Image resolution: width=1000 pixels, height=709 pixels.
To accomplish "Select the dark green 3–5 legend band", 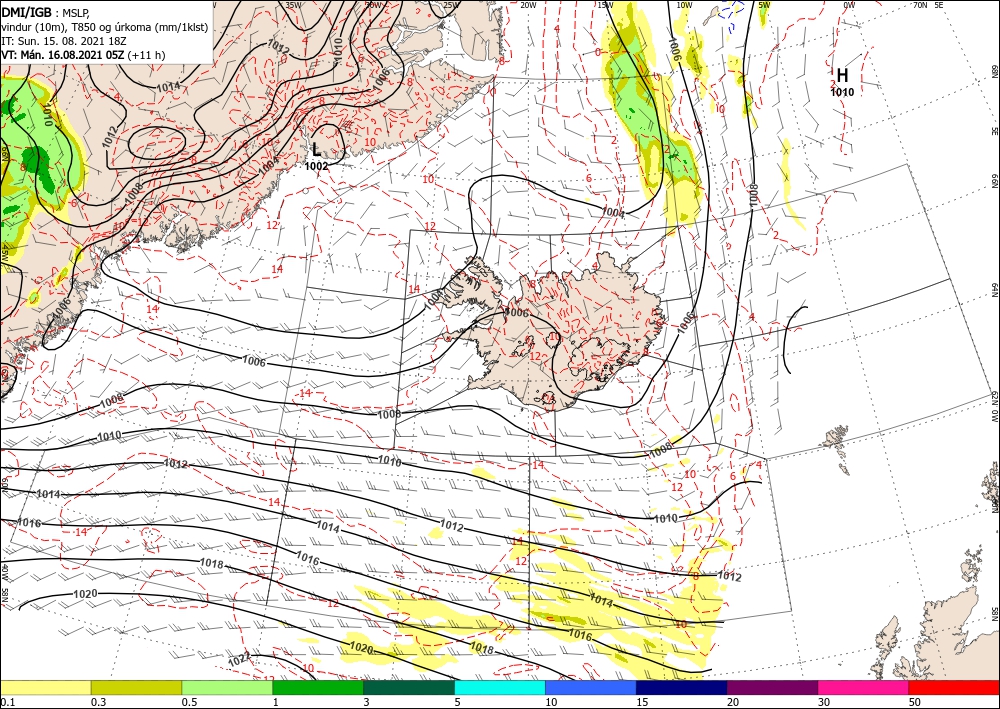I will (x=409, y=687).
